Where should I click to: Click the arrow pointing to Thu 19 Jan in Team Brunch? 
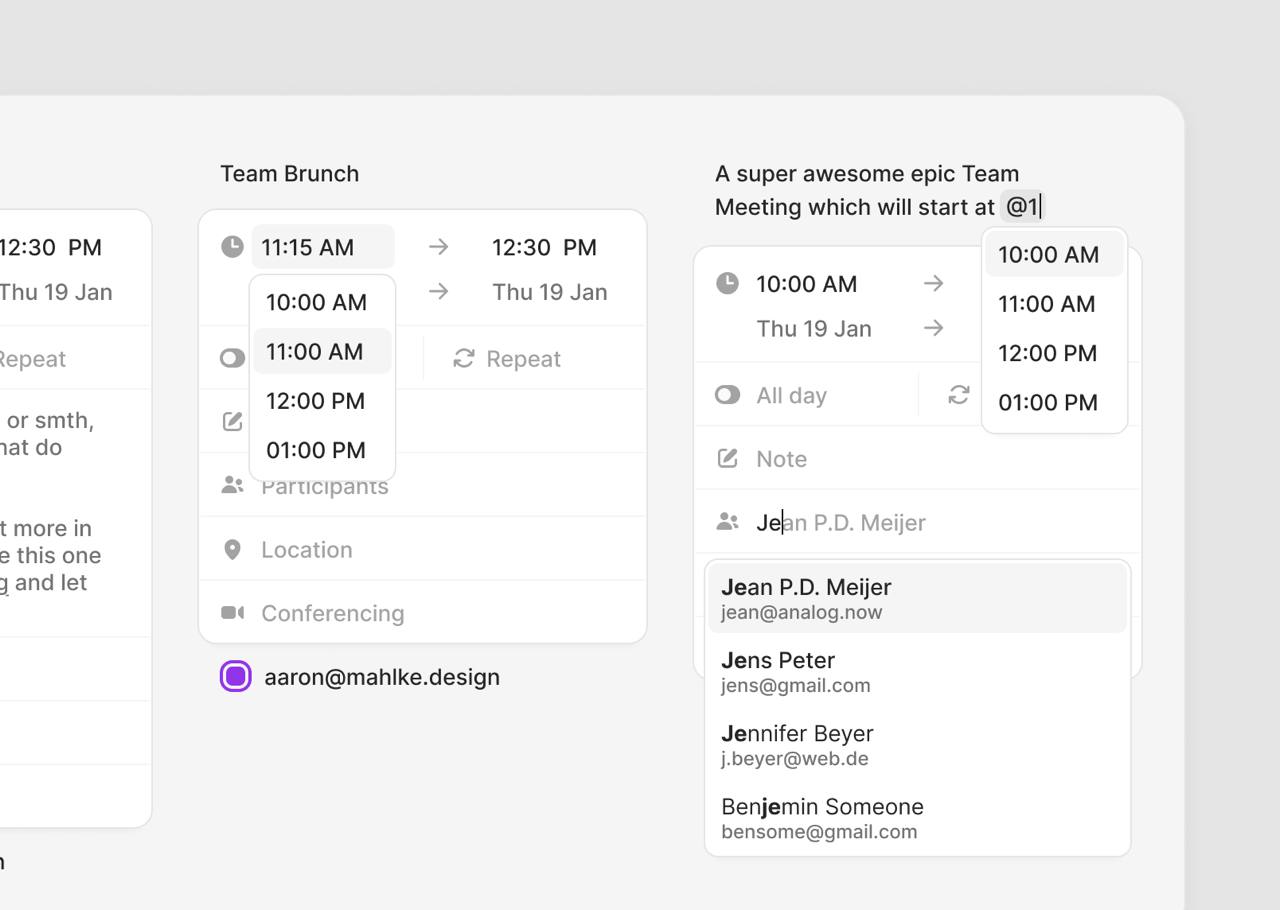coord(438,292)
